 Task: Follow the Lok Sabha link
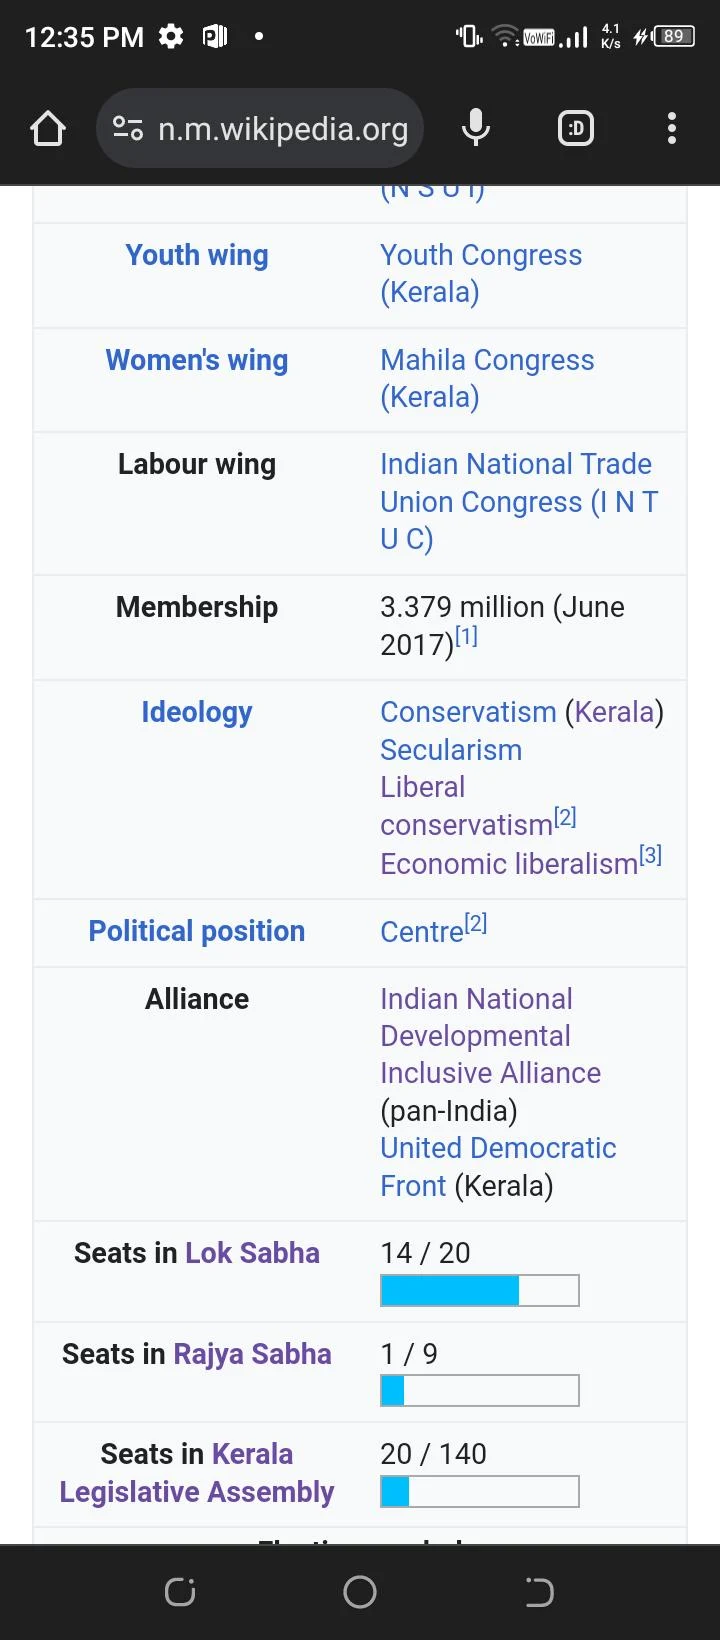pyautogui.click(x=252, y=1252)
